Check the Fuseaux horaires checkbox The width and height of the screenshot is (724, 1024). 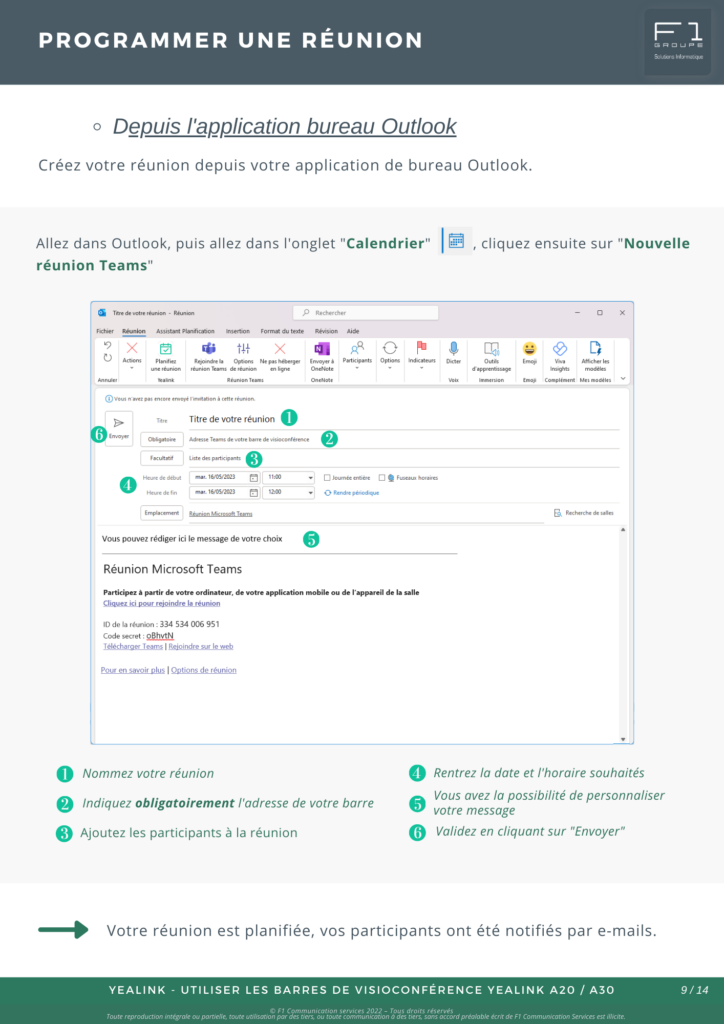point(383,477)
